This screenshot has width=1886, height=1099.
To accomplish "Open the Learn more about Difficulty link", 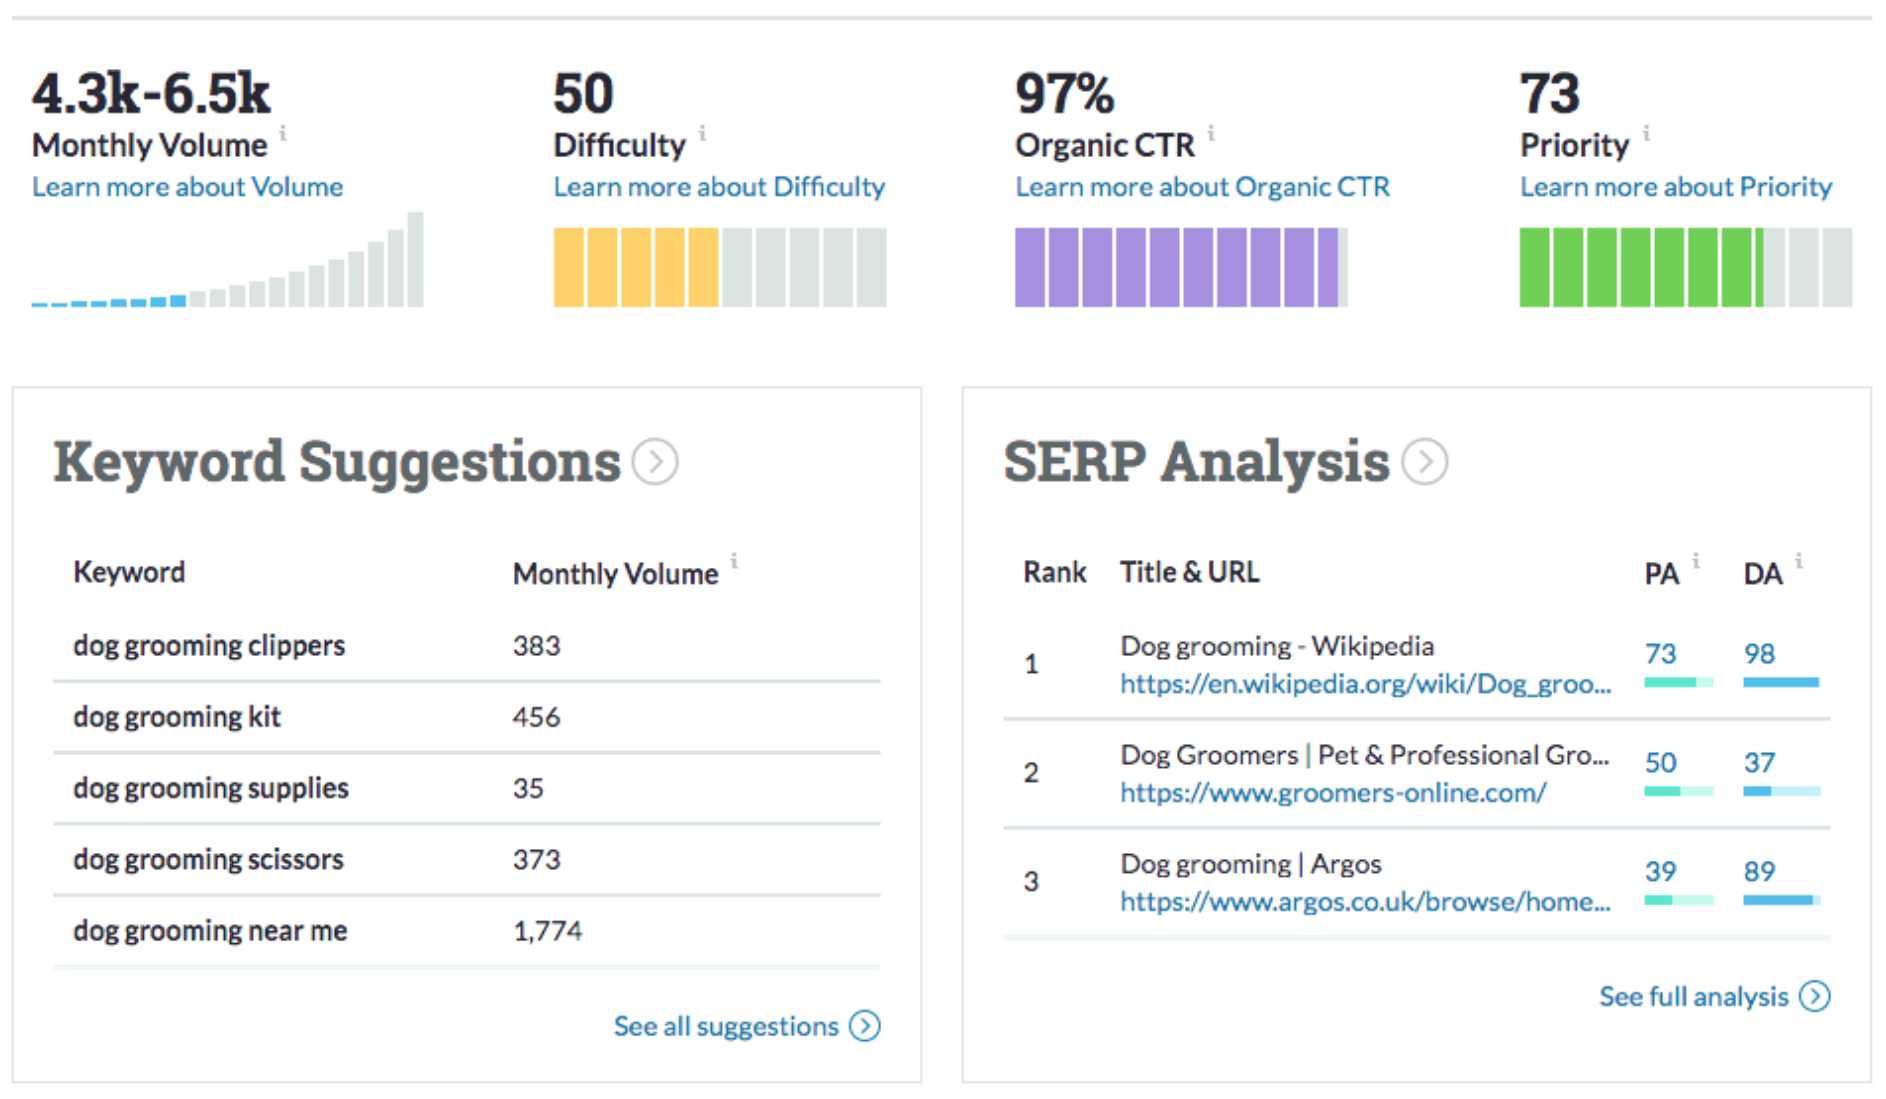I will (x=719, y=186).
